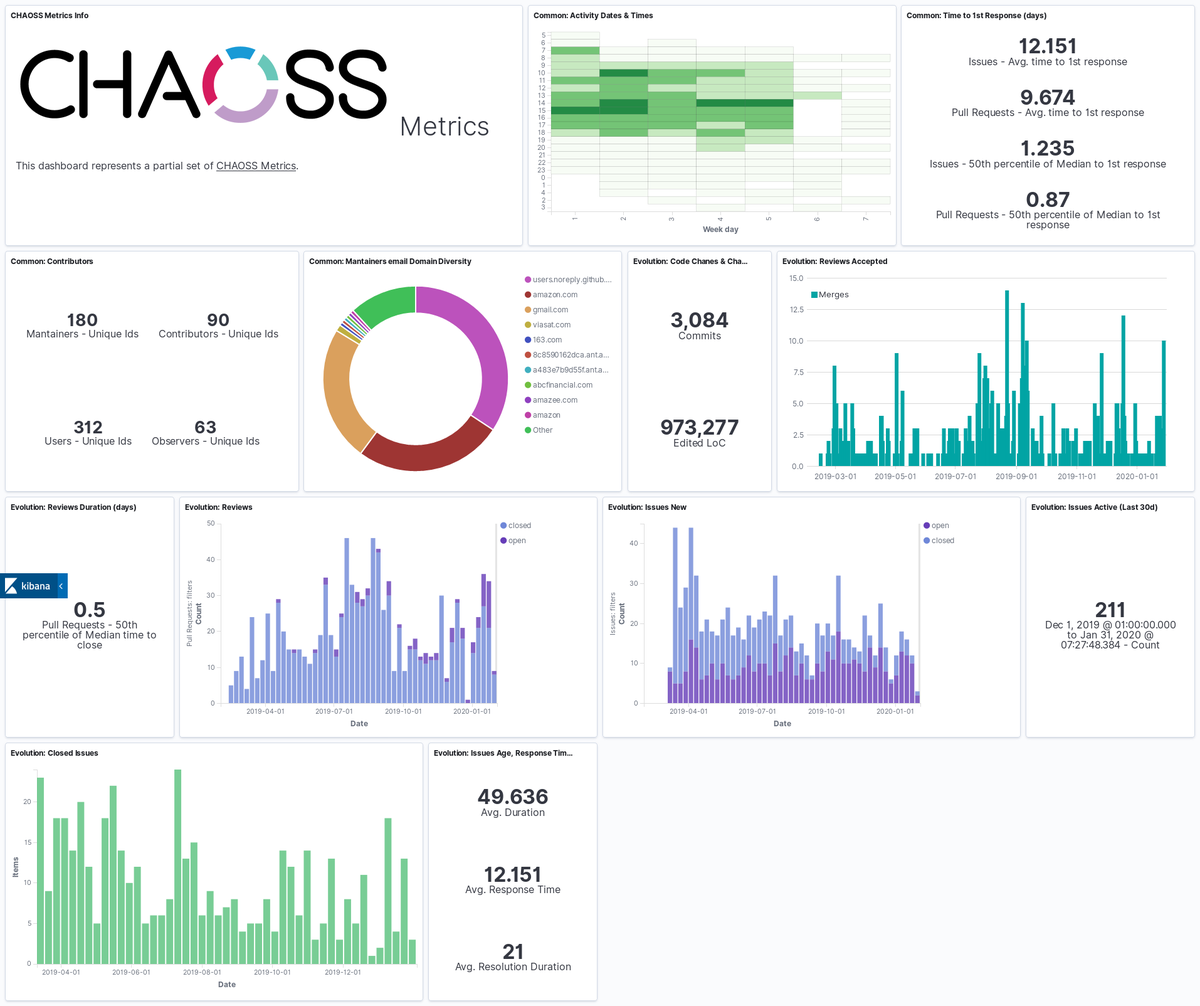The height and width of the screenshot is (1006, 1200).
Task: Click the 0.5 median time to close value
Action: pos(89,610)
